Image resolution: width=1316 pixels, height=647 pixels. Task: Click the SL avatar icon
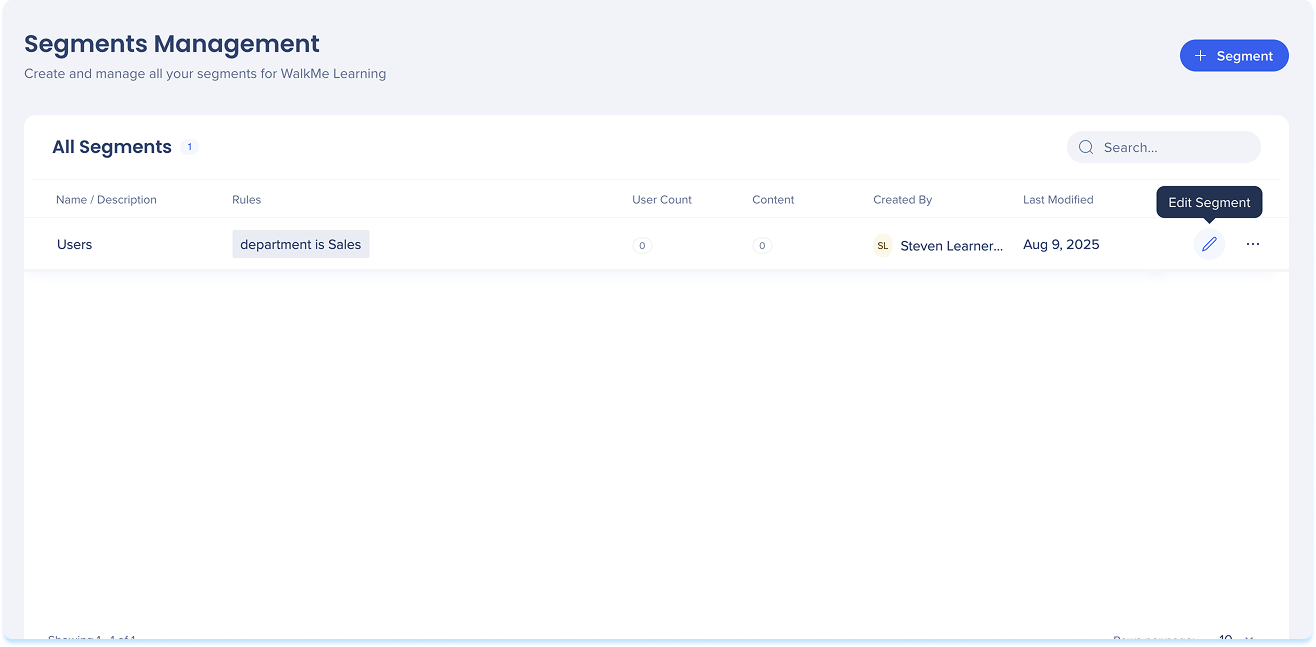[882, 245]
